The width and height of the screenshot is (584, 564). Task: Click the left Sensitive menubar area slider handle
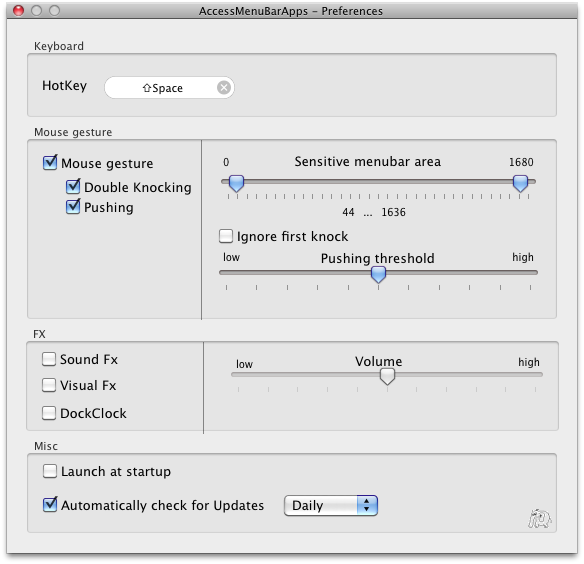[x=236, y=183]
